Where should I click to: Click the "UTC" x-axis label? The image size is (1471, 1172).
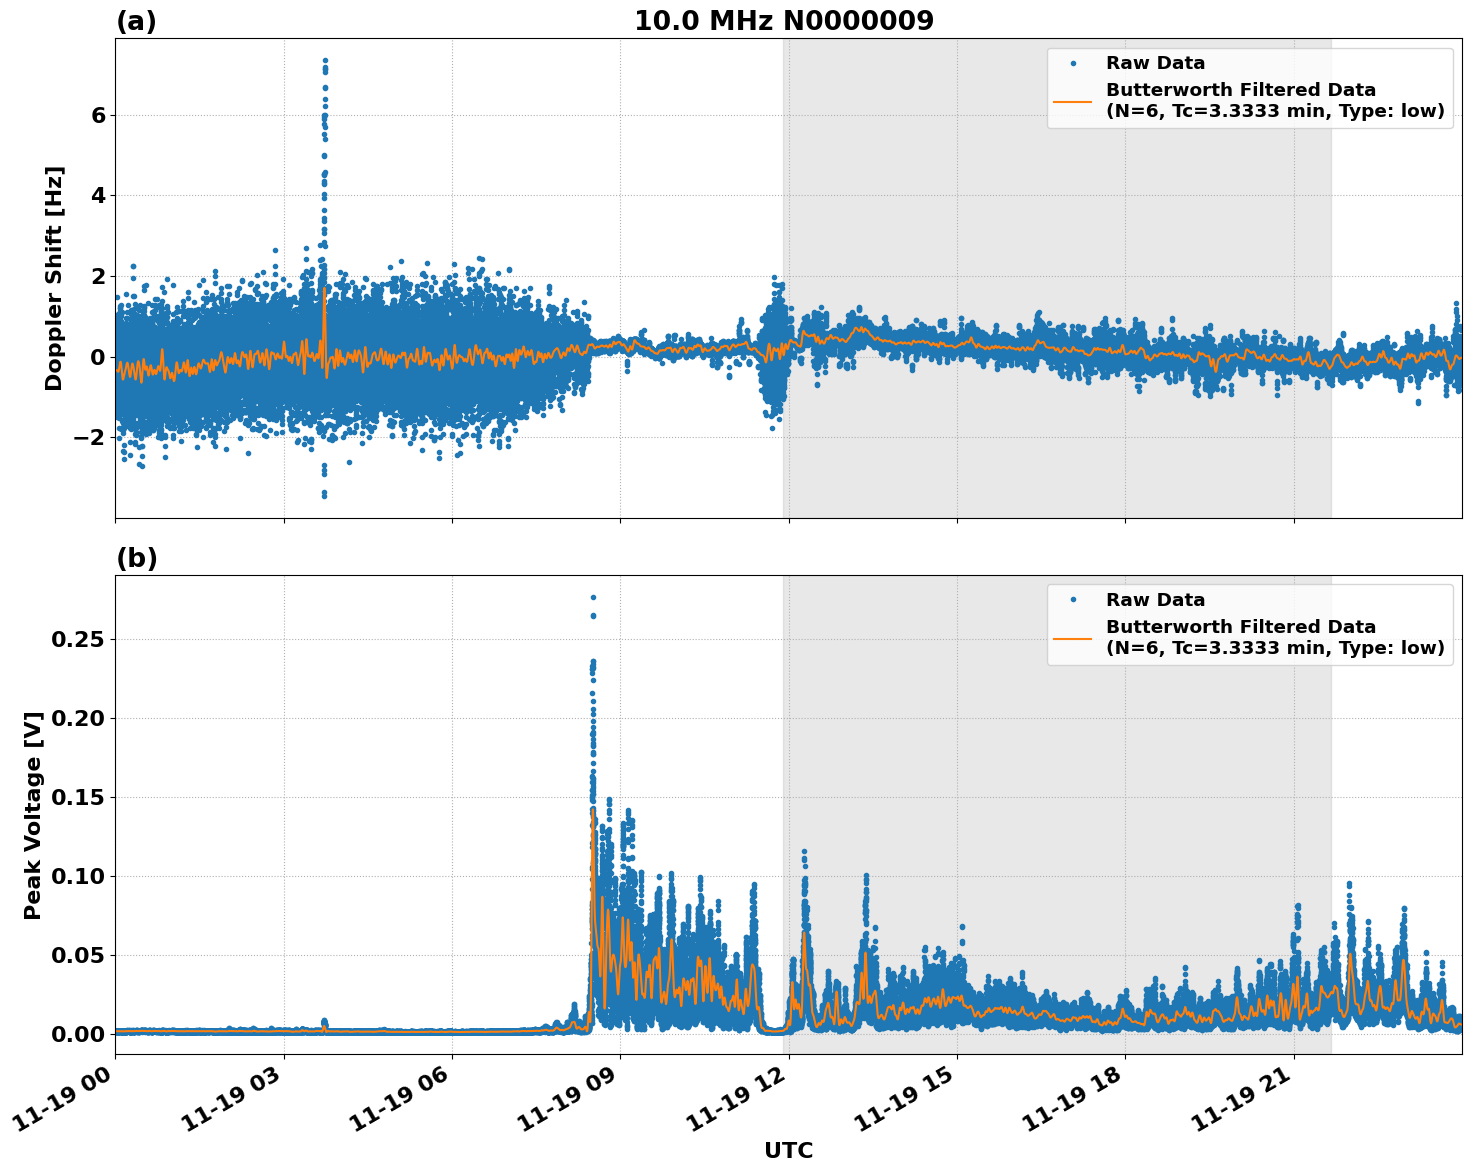(788, 1151)
